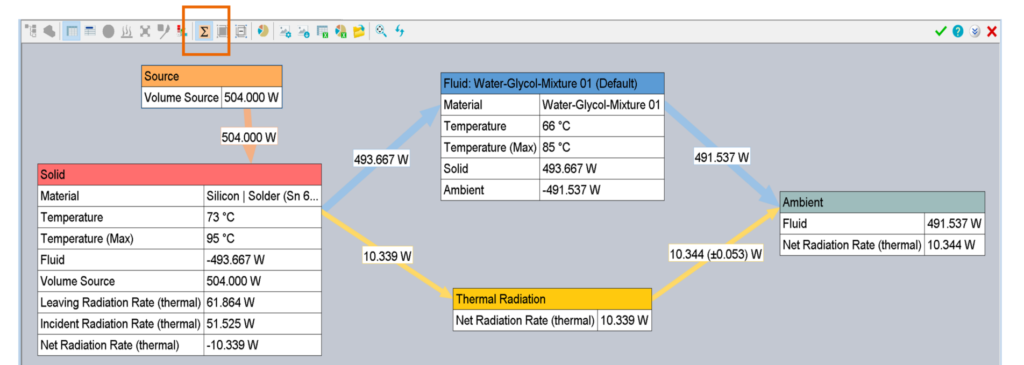Viewport: 1024px width, 365px height.
Task: Click the 51.525 W value
Action: (263, 323)
